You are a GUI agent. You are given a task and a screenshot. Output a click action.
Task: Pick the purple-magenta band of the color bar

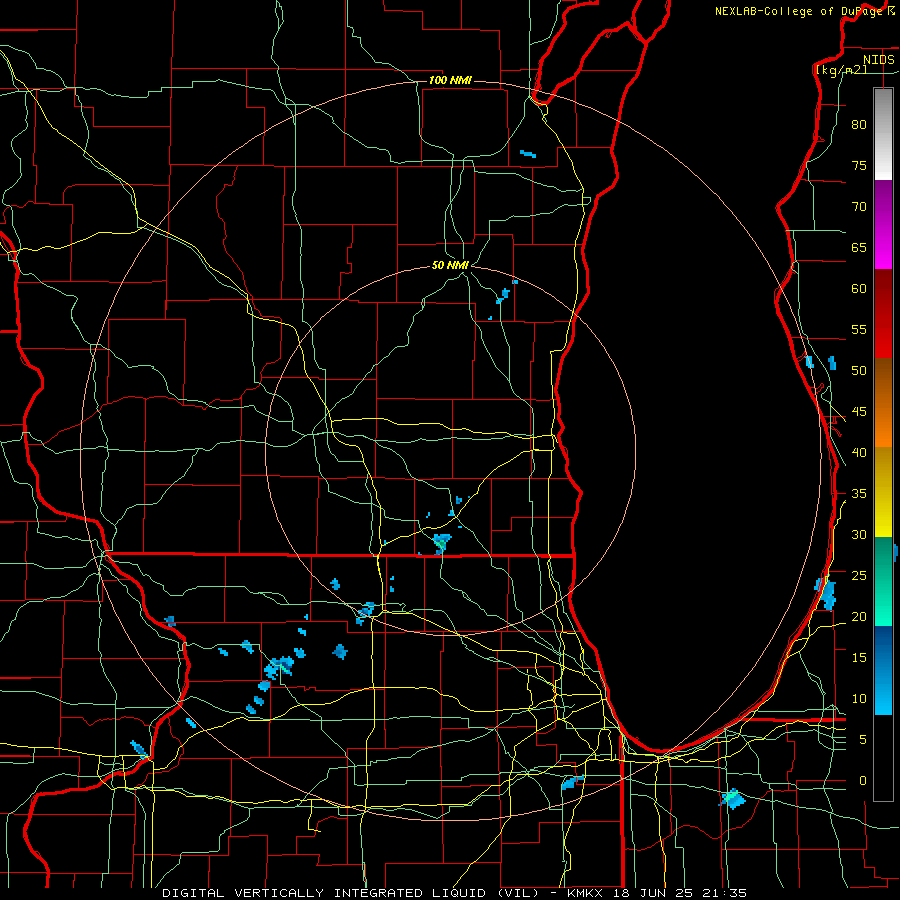[x=883, y=224]
